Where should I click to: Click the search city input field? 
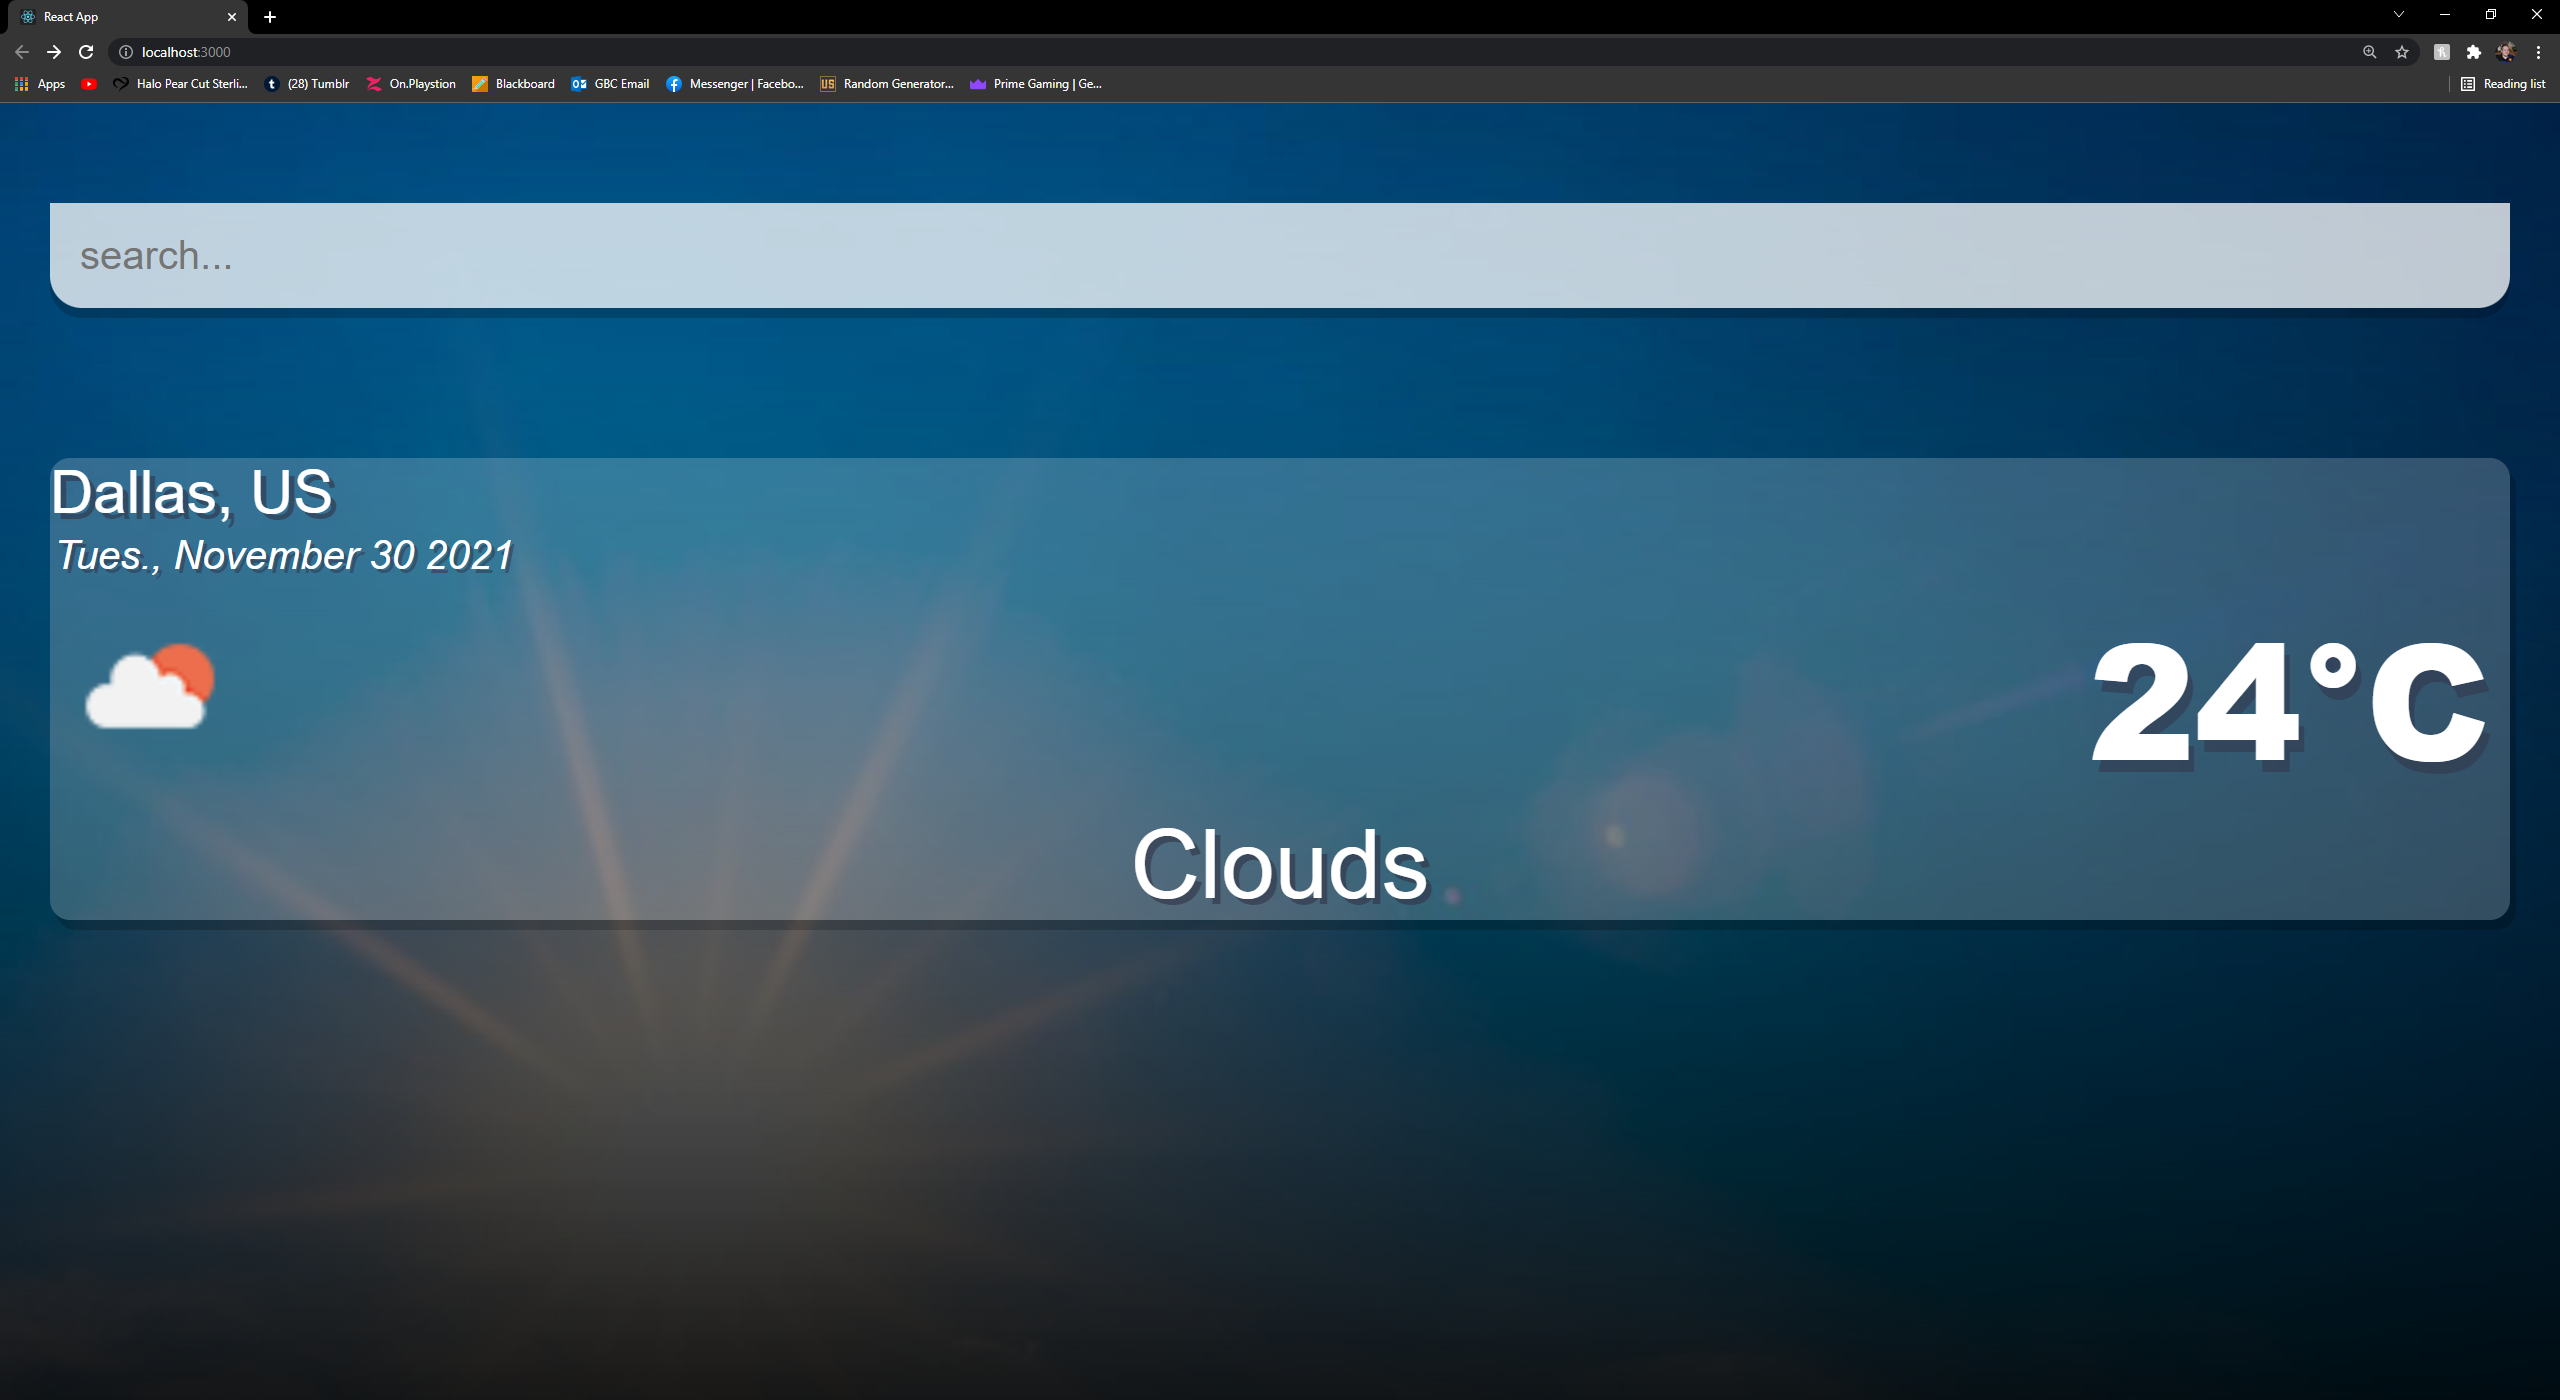[x=1279, y=256]
